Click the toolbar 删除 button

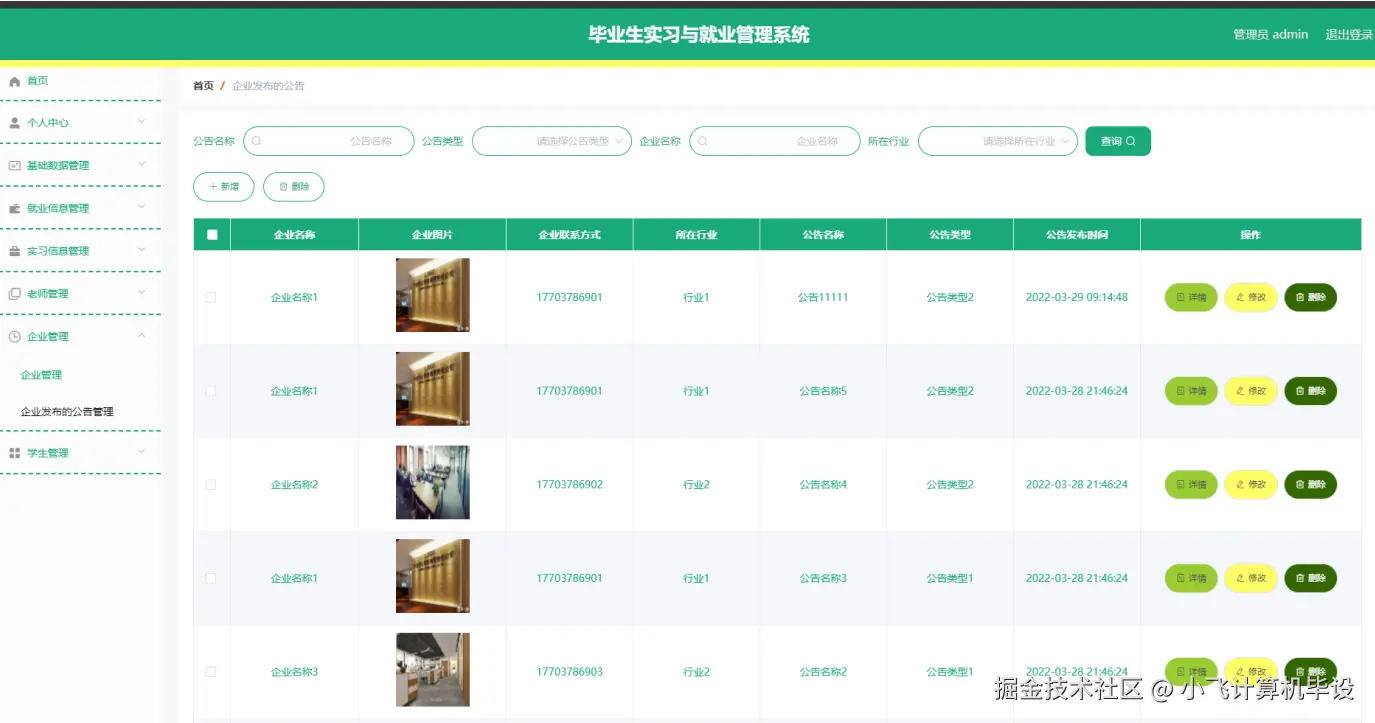(294, 187)
